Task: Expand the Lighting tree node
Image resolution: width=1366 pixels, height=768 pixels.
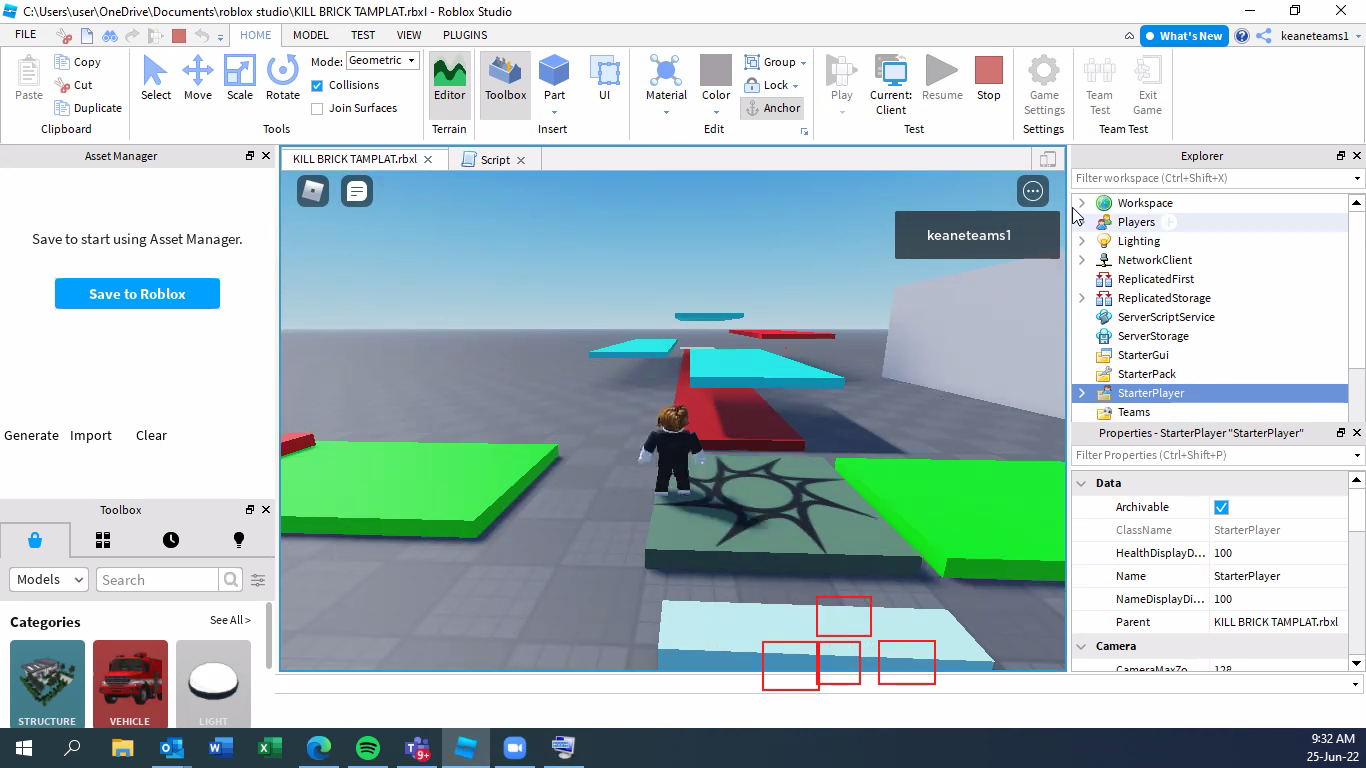Action: pos(1081,241)
